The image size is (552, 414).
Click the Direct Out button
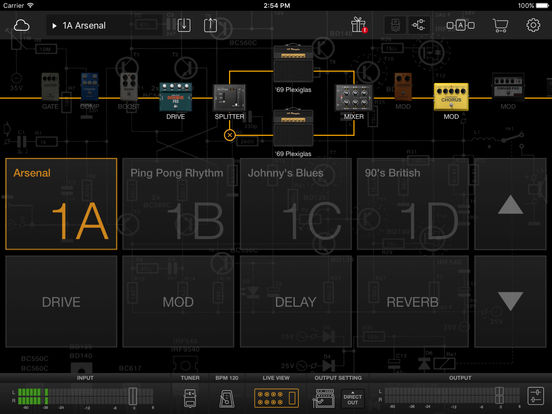pos(353,399)
